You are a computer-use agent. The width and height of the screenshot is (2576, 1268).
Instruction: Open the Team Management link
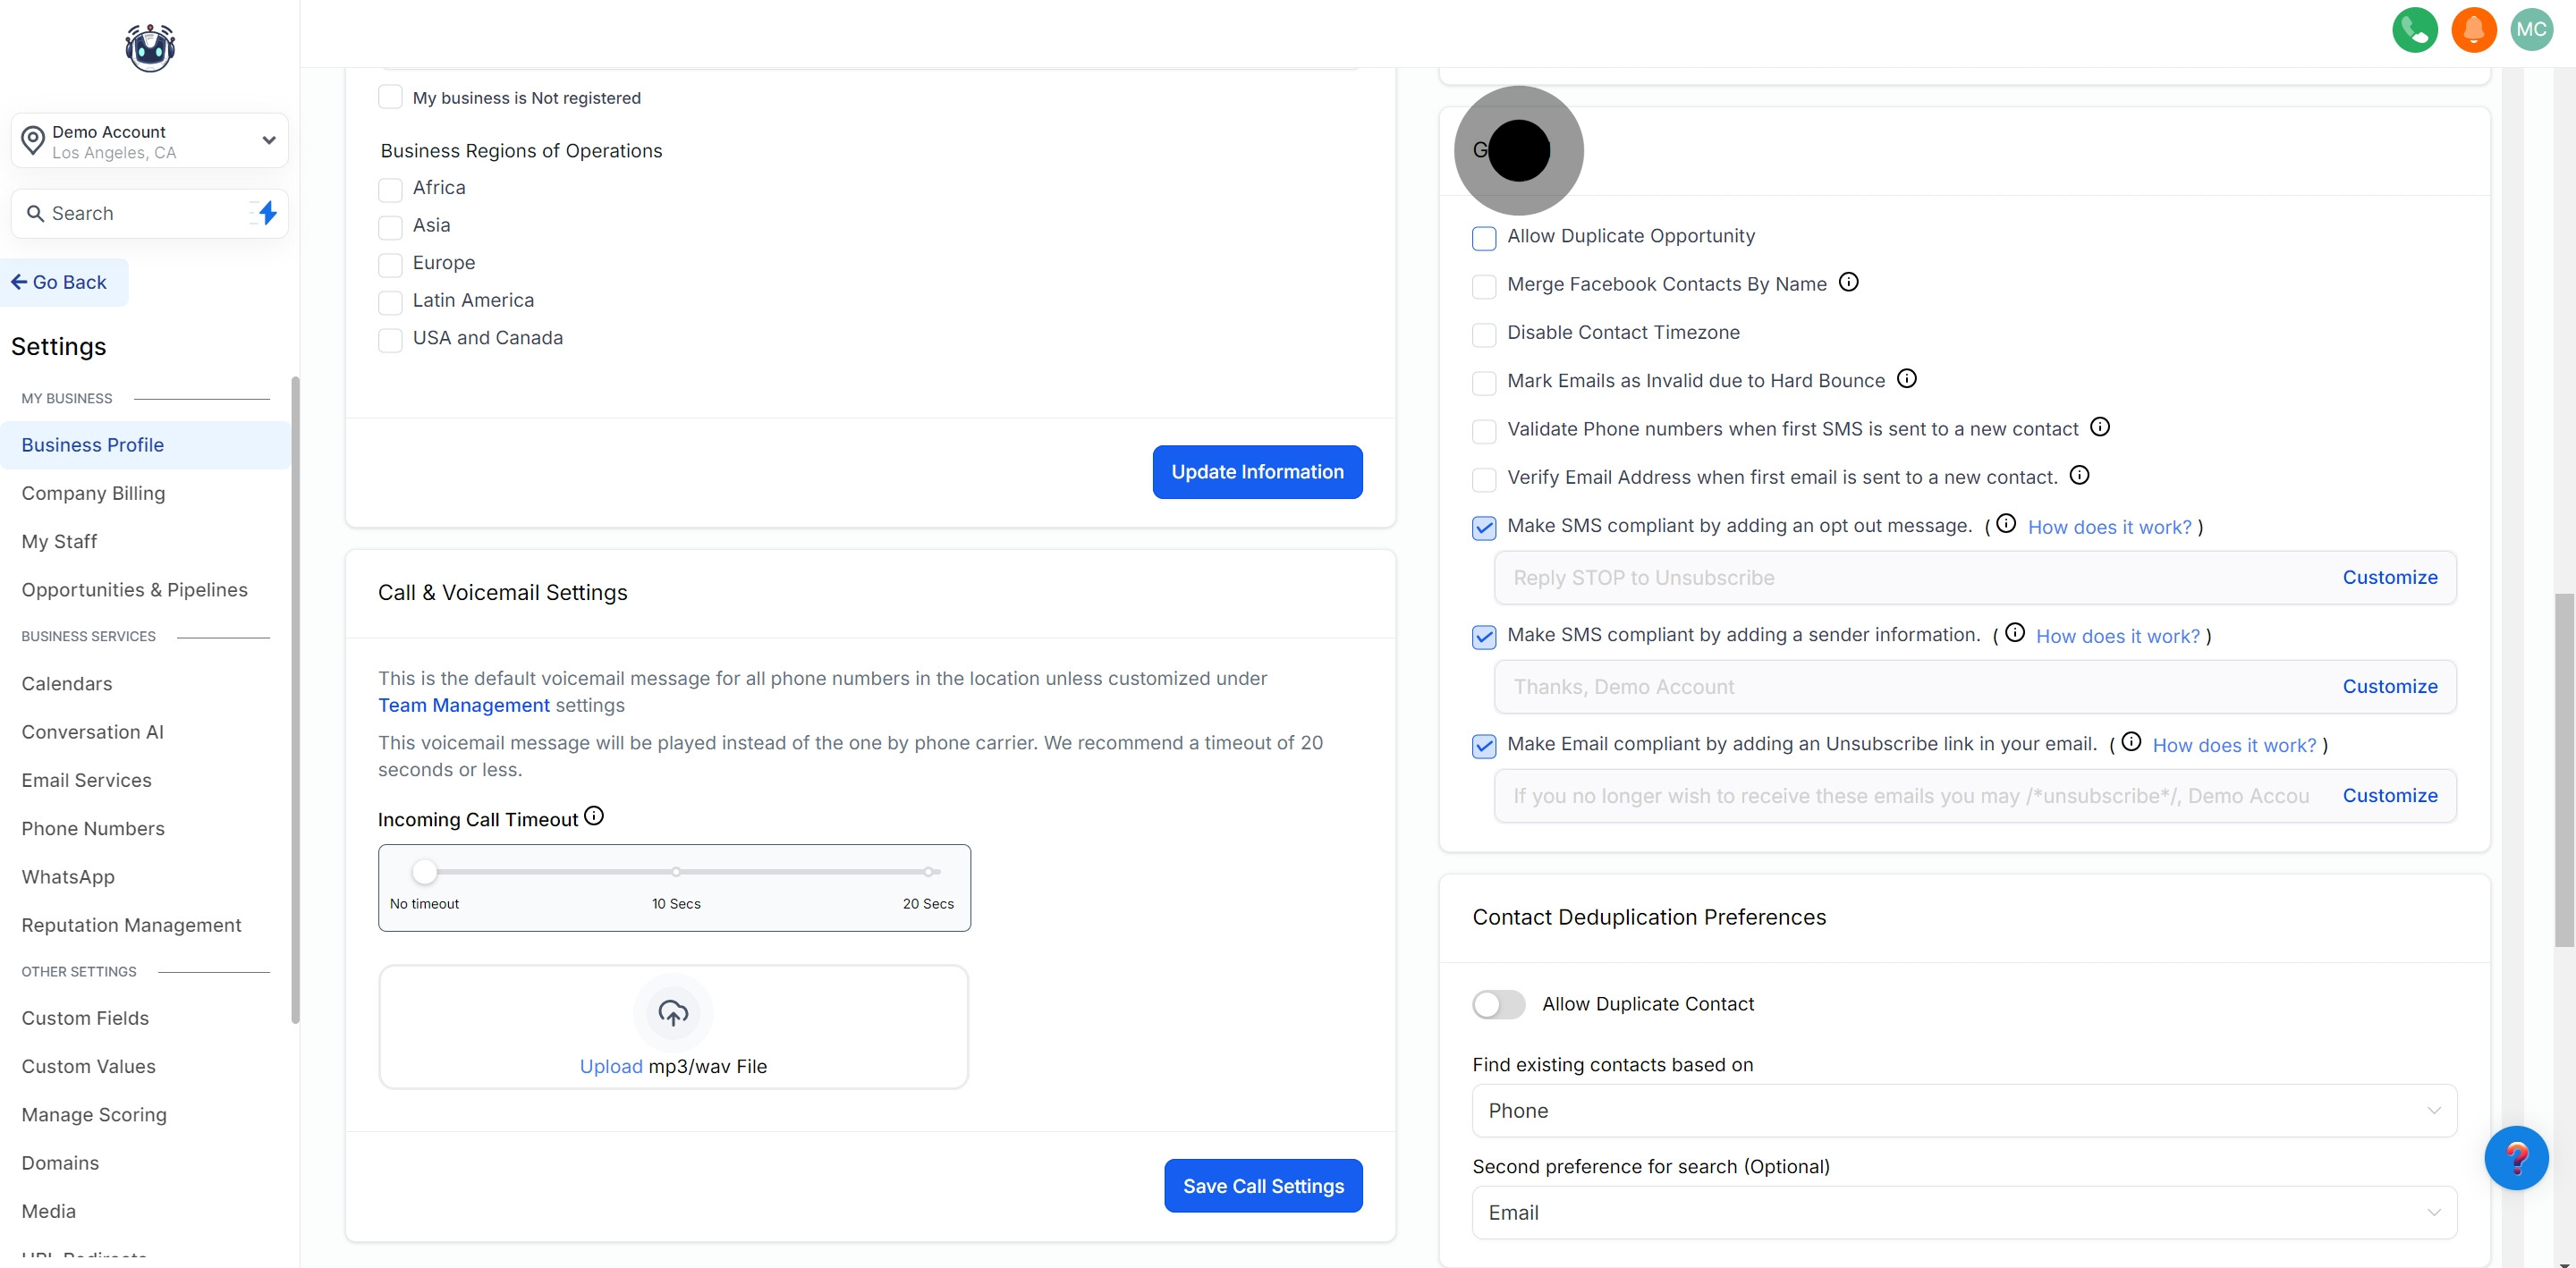coord(463,705)
